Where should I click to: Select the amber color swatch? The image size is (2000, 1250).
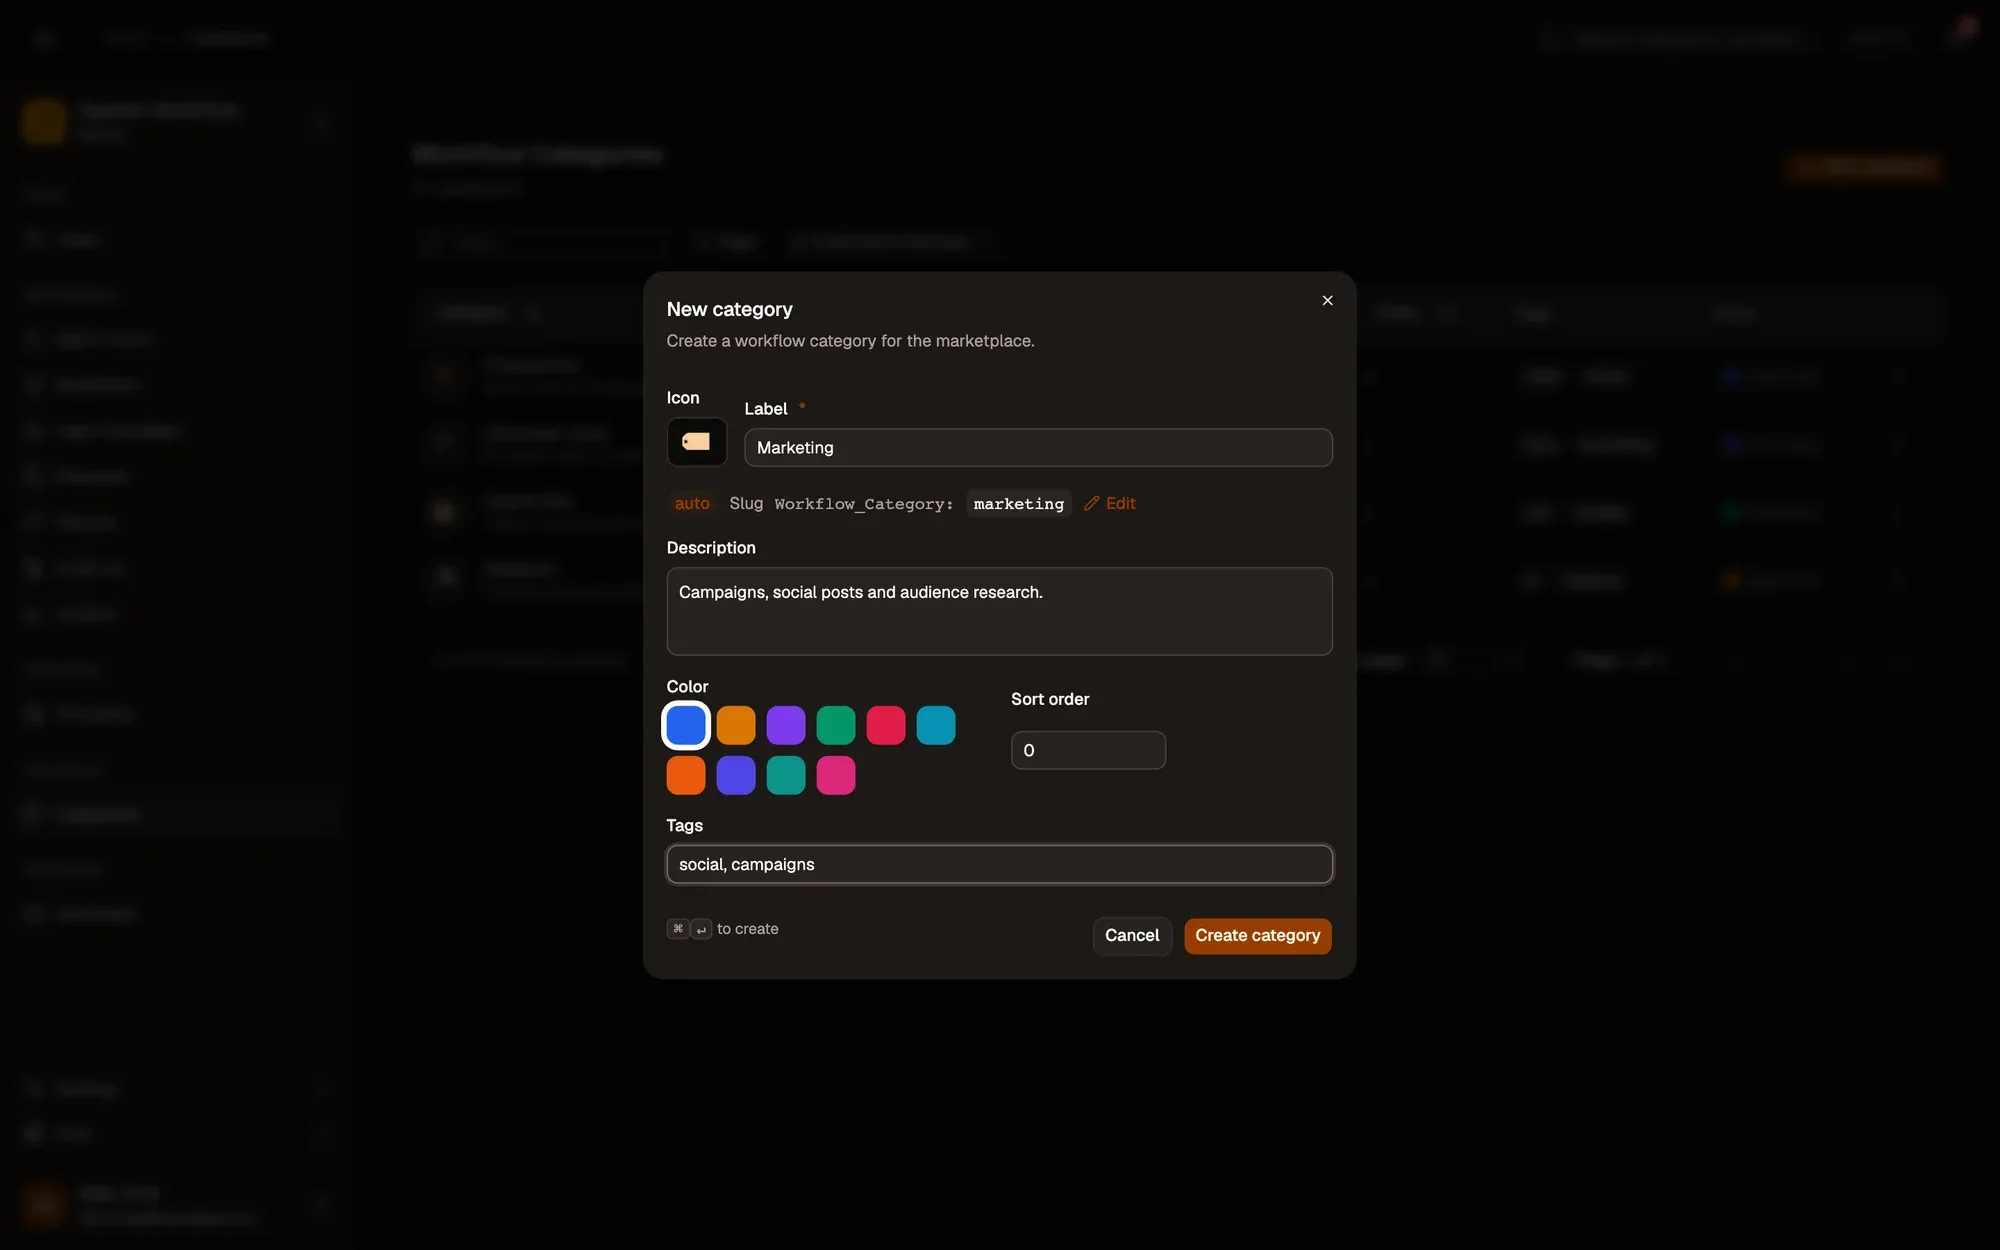(x=736, y=725)
